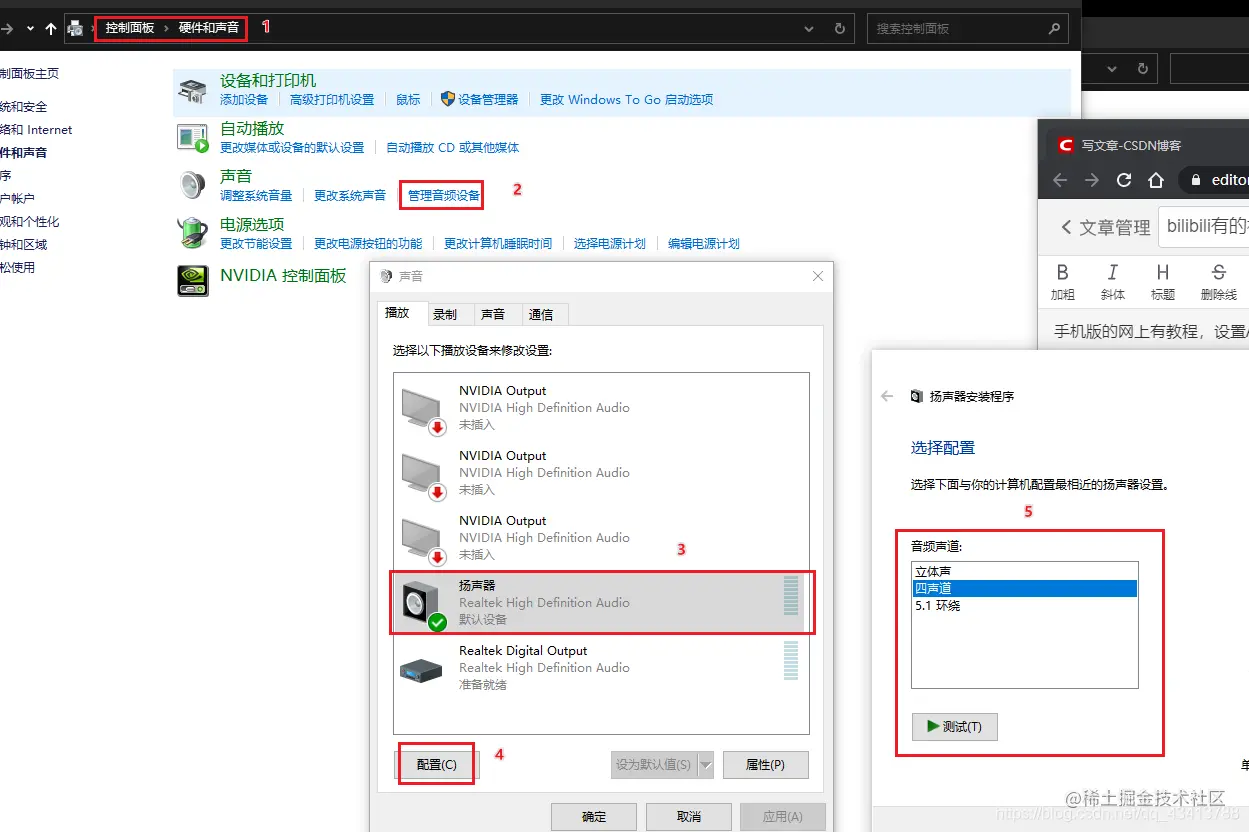Click the Bold (加粗) formatting icon

pyautogui.click(x=1062, y=272)
